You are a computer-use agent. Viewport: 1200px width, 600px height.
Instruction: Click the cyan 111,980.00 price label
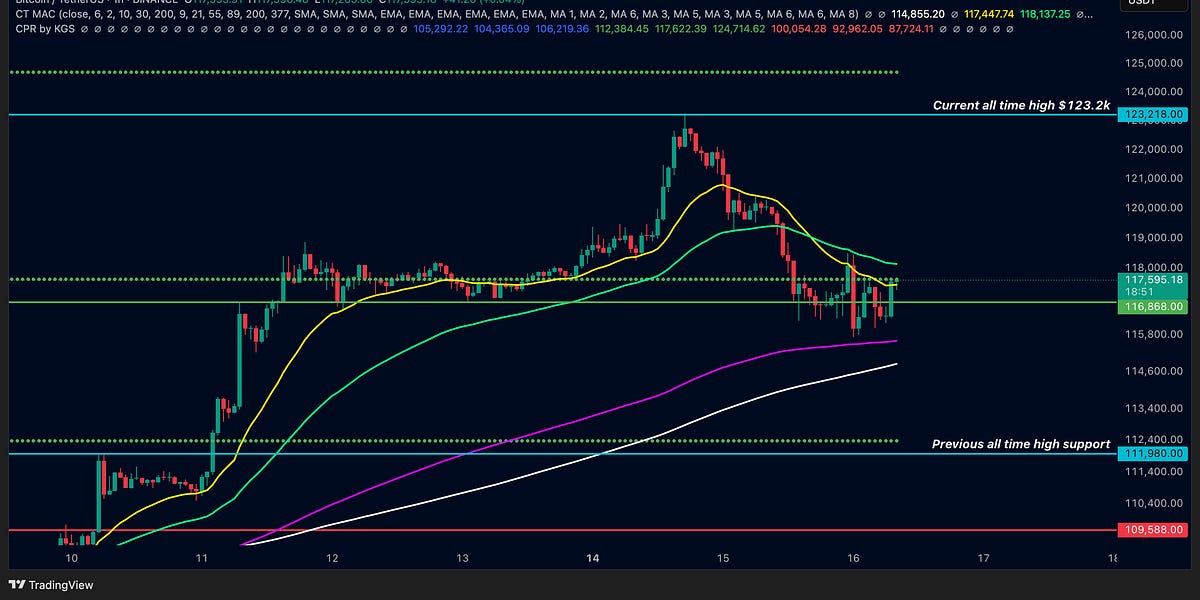pos(1154,454)
